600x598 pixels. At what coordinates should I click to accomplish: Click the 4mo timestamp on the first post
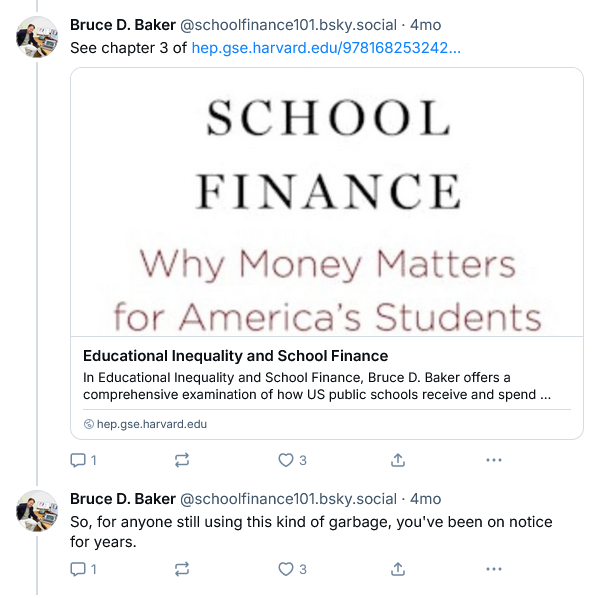(426, 25)
